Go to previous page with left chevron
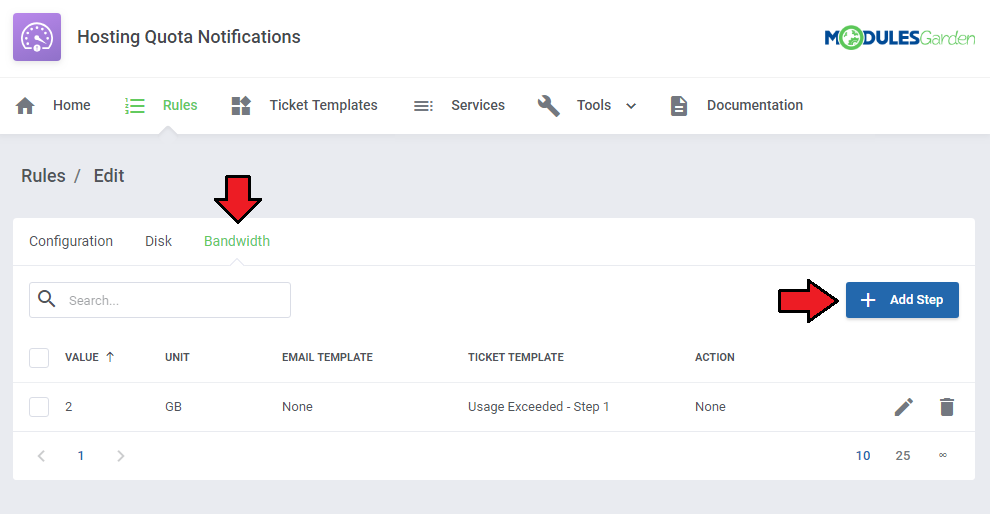Image resolution: width=990 pixels, height=514 pixels. click(x=41, y=456)
